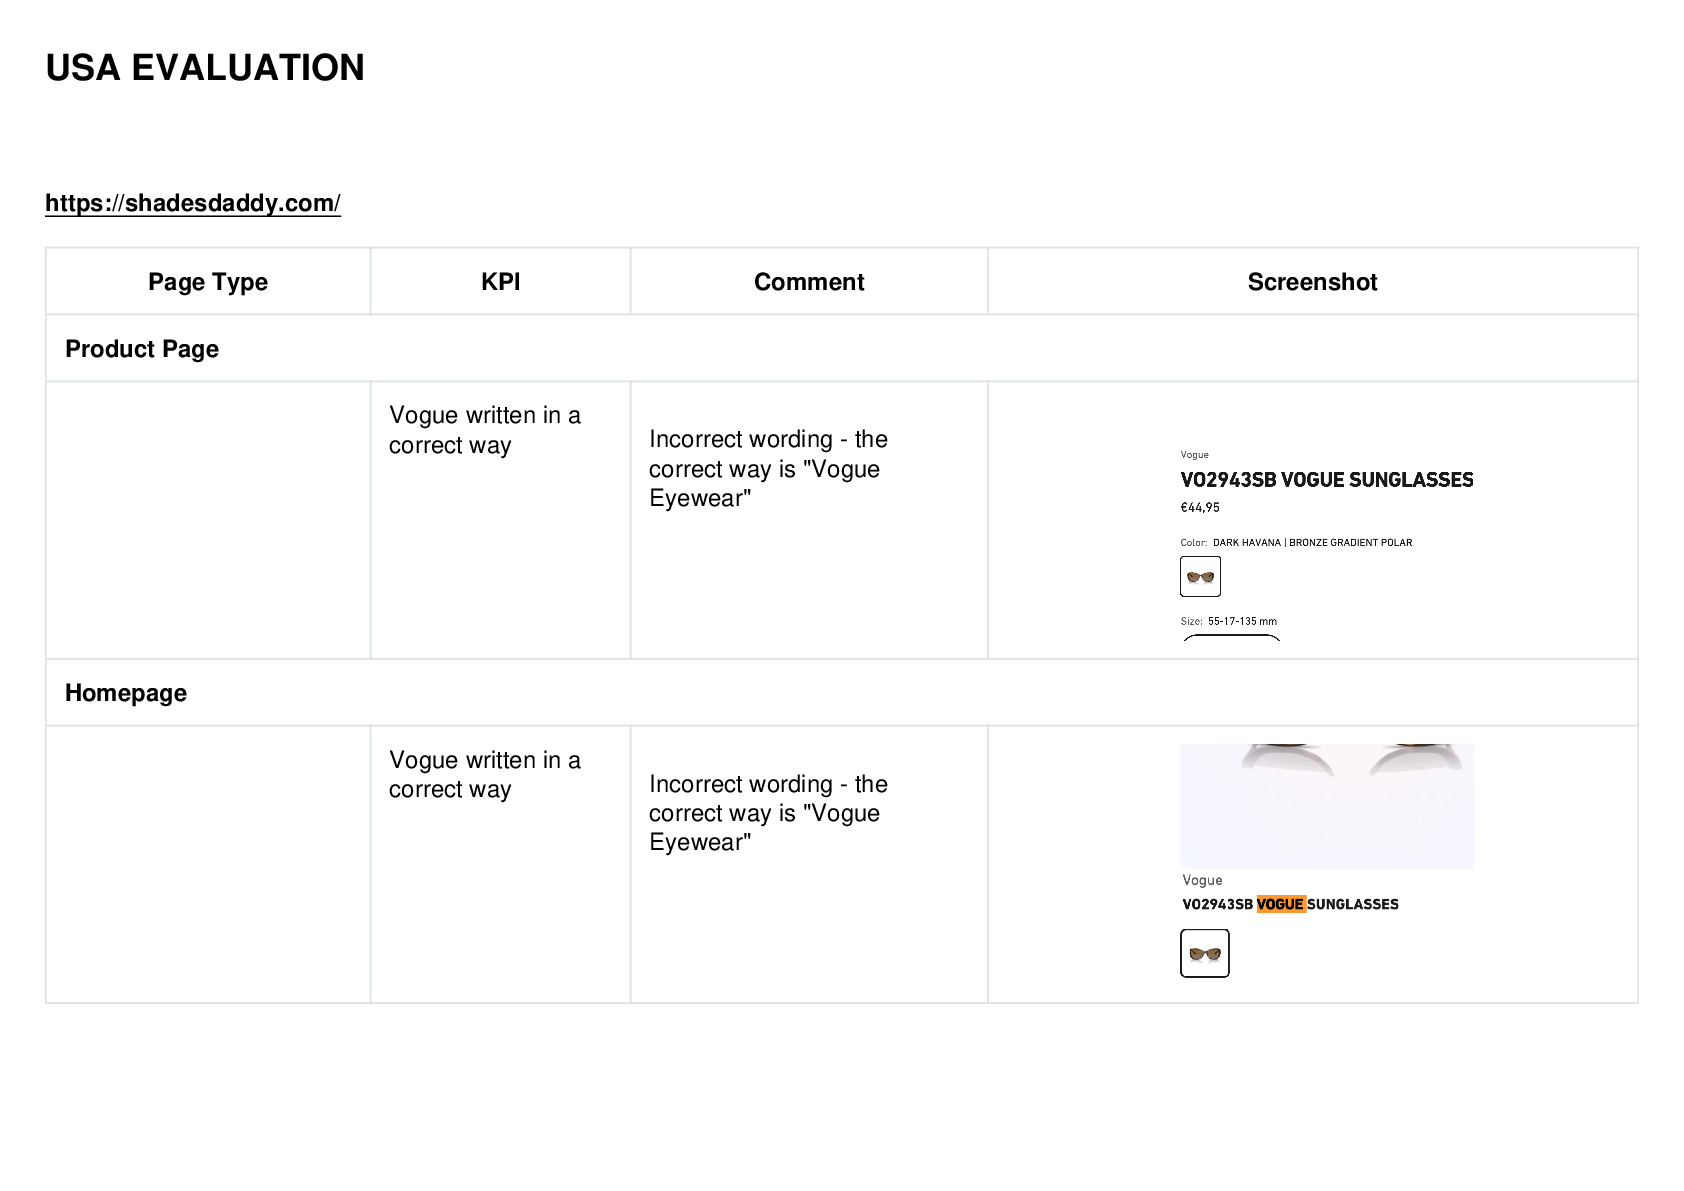Image resolution: width=1684 pixels, height=1191 pixels.
Task: Select the KPI column header
Action: tap(500, 282)
